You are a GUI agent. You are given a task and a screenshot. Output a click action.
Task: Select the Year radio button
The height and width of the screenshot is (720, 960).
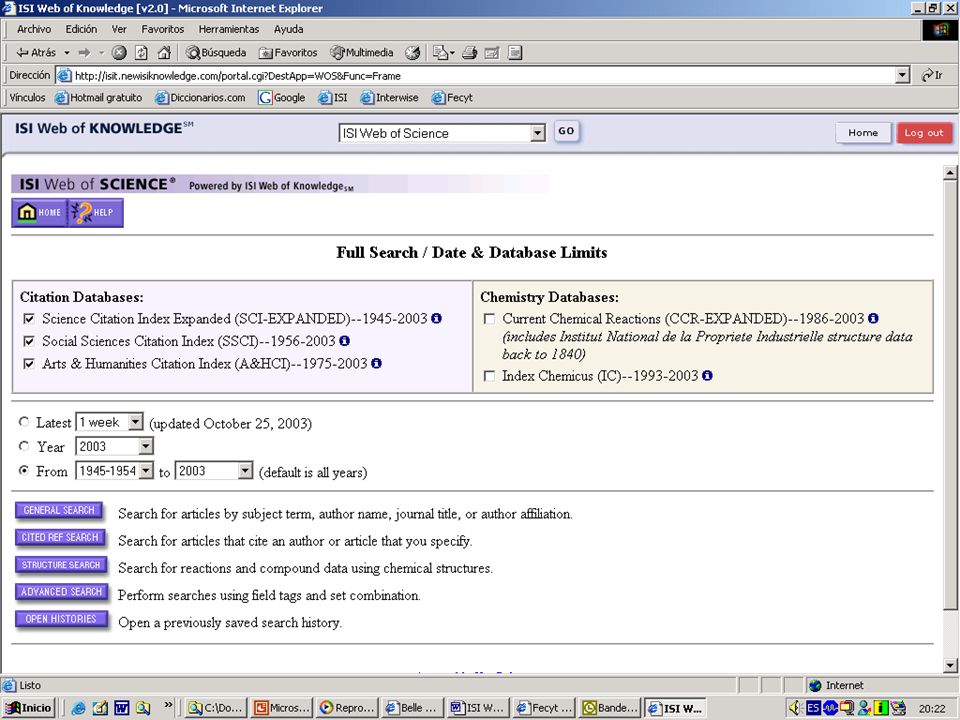click(x=24, y=446)
